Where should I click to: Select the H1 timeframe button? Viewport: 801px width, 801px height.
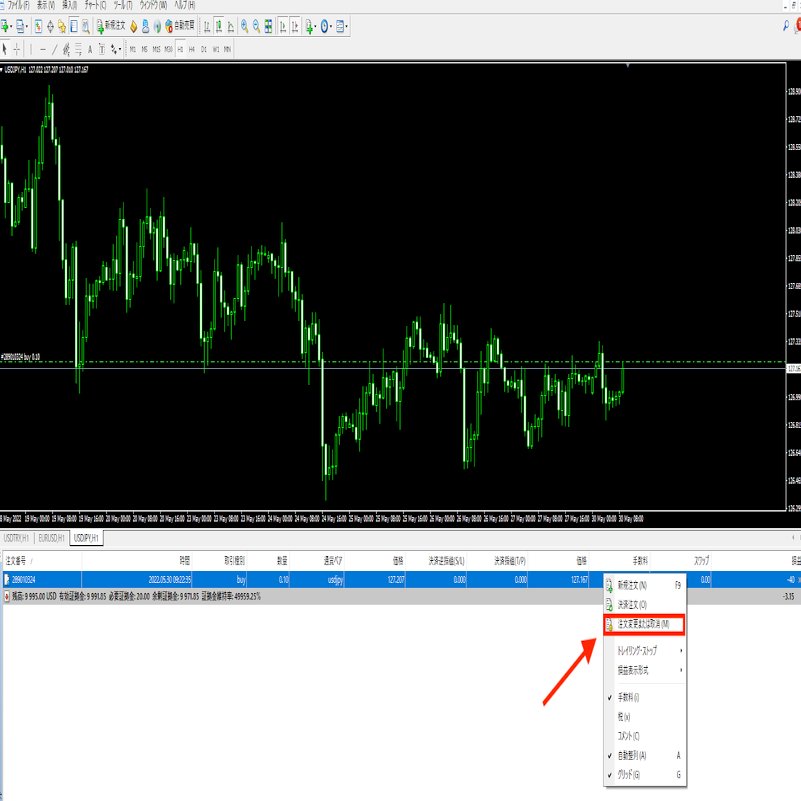tap(180, 49)
